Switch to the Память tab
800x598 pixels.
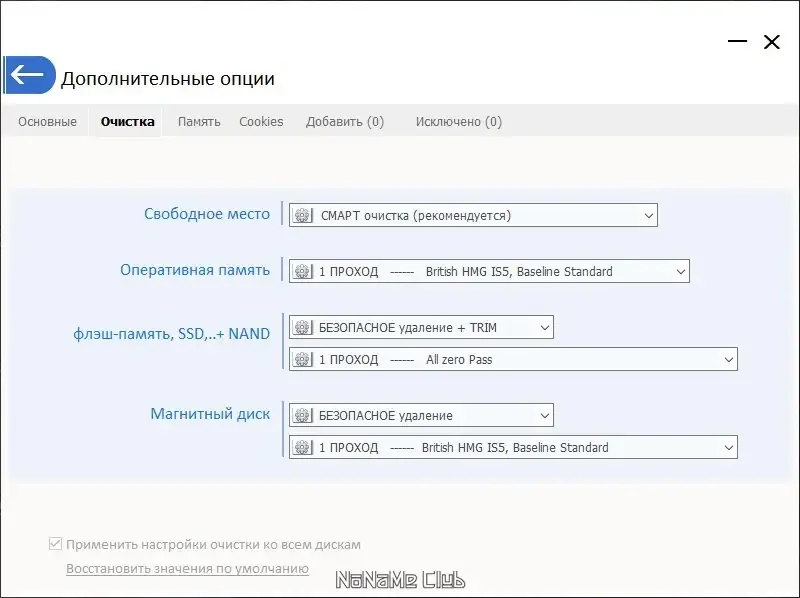198,121
